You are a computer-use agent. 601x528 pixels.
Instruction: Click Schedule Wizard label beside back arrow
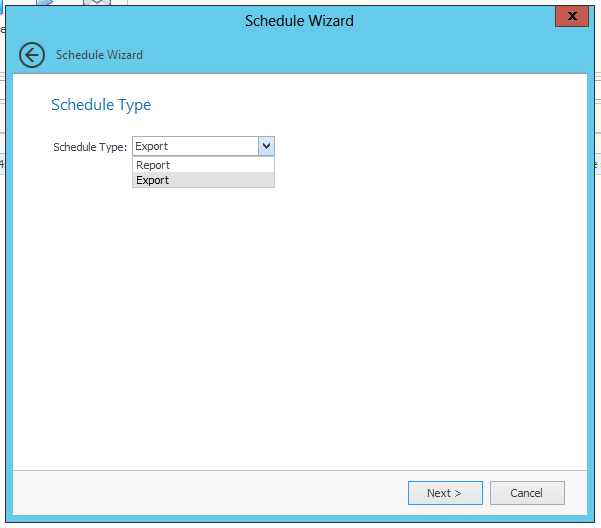(x=99, y=55)
